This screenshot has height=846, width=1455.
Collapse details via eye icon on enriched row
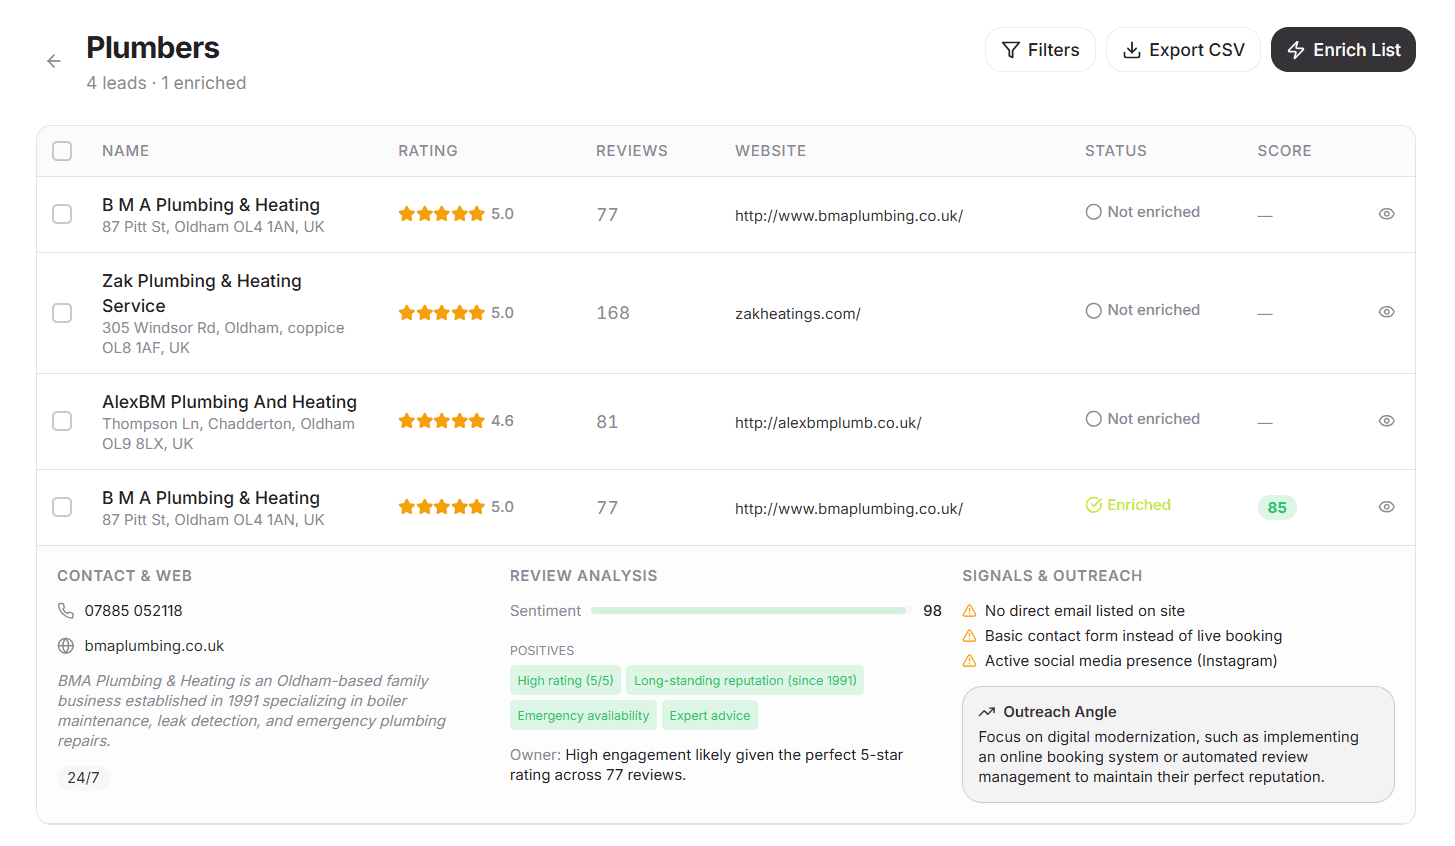point(1386,507)
